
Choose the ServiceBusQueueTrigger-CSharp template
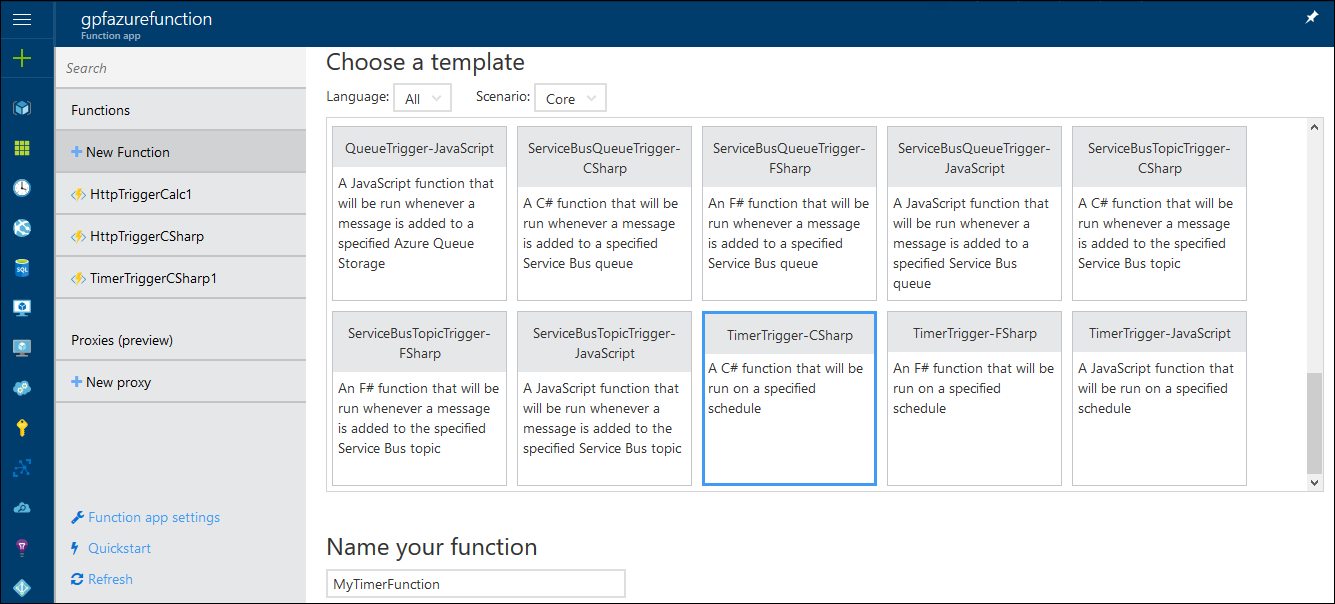(x=605, y=213)
